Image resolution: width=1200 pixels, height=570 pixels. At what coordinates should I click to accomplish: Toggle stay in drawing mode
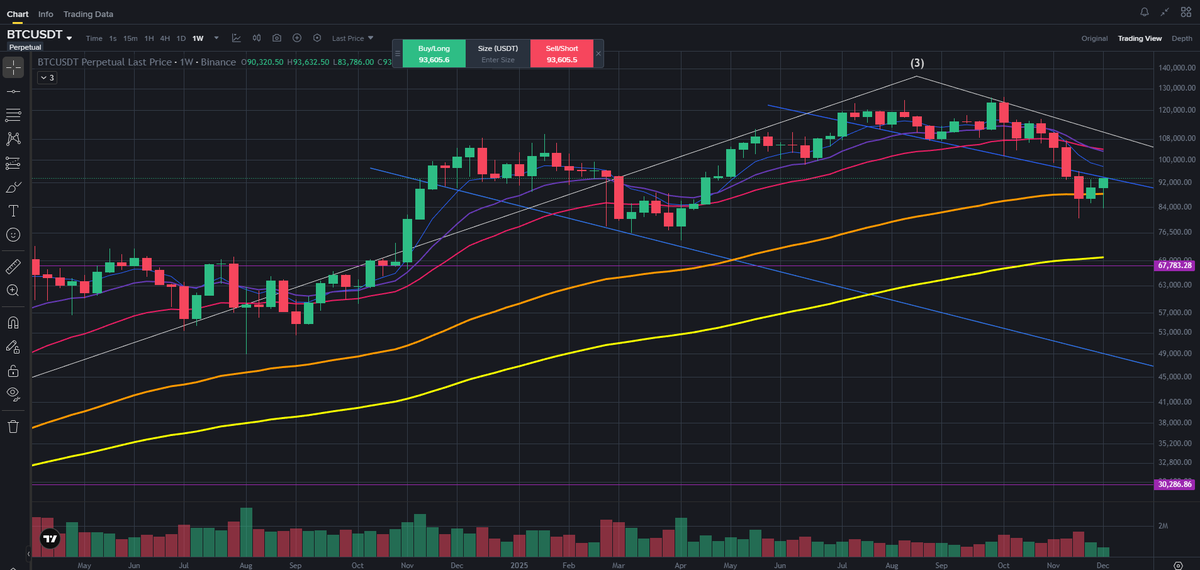pos(13,347)
